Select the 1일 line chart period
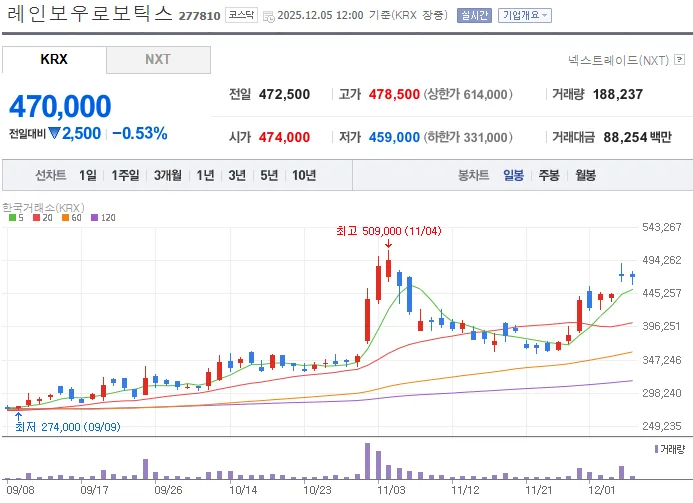 click(88, 175)
